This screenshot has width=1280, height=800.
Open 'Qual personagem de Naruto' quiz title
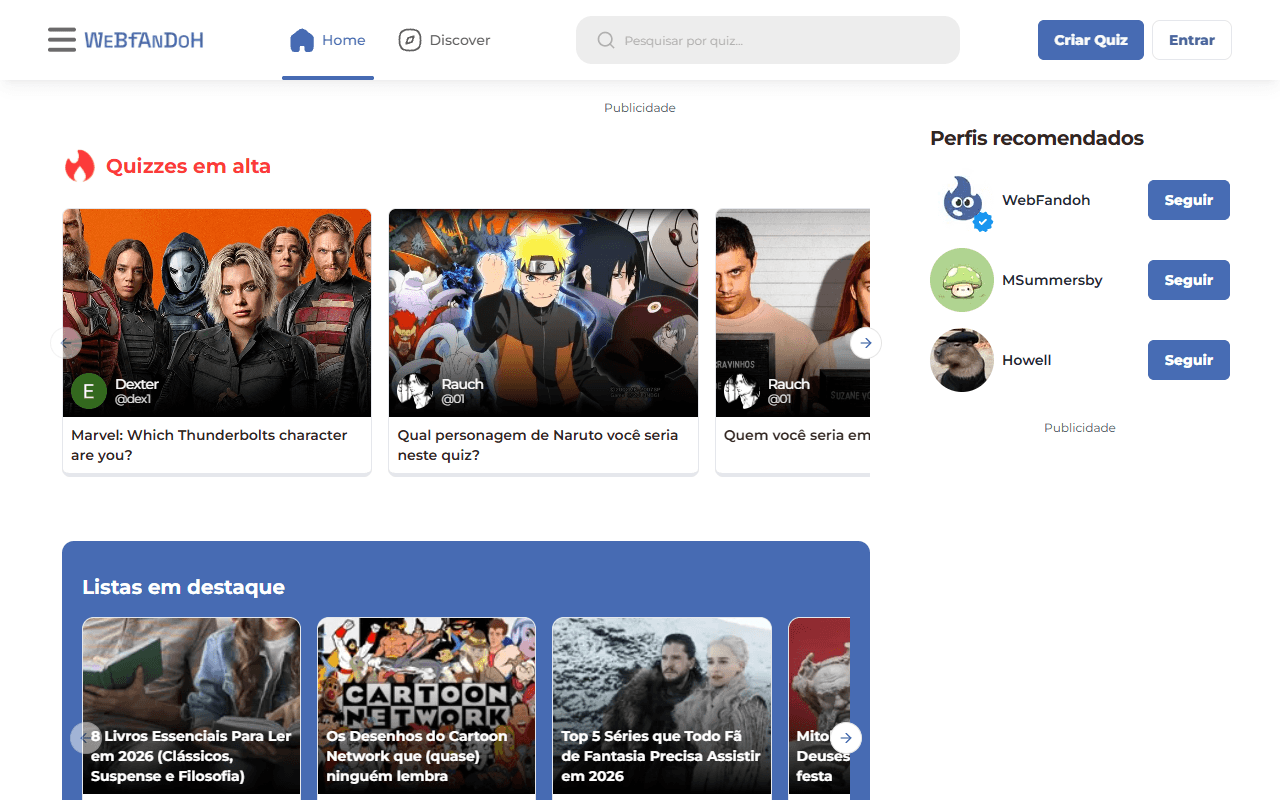click(538, 445)
